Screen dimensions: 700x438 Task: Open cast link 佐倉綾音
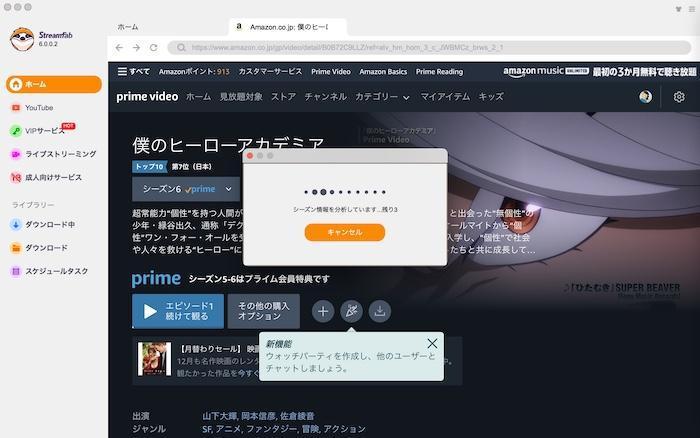(297, 416)
